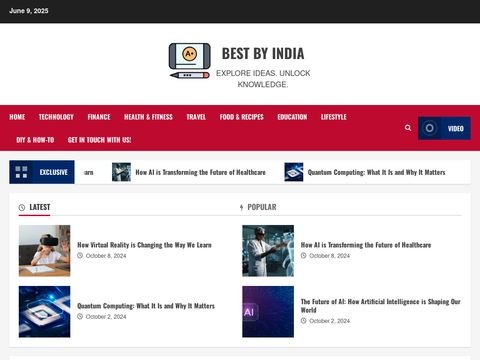Click the grid icon next to Exclusive

tap(21, 172)
